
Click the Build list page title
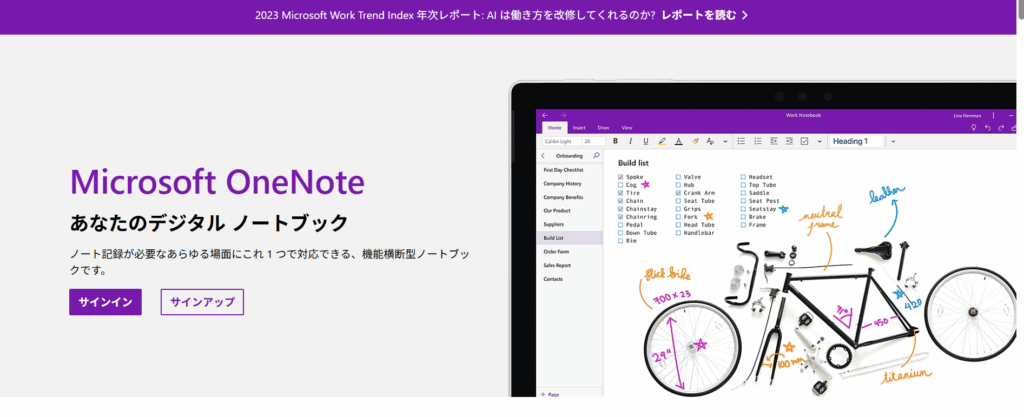[x=633, y=162]
